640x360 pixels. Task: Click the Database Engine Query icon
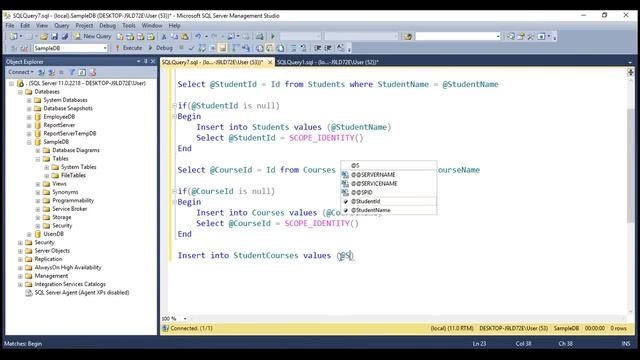[120, 36]
